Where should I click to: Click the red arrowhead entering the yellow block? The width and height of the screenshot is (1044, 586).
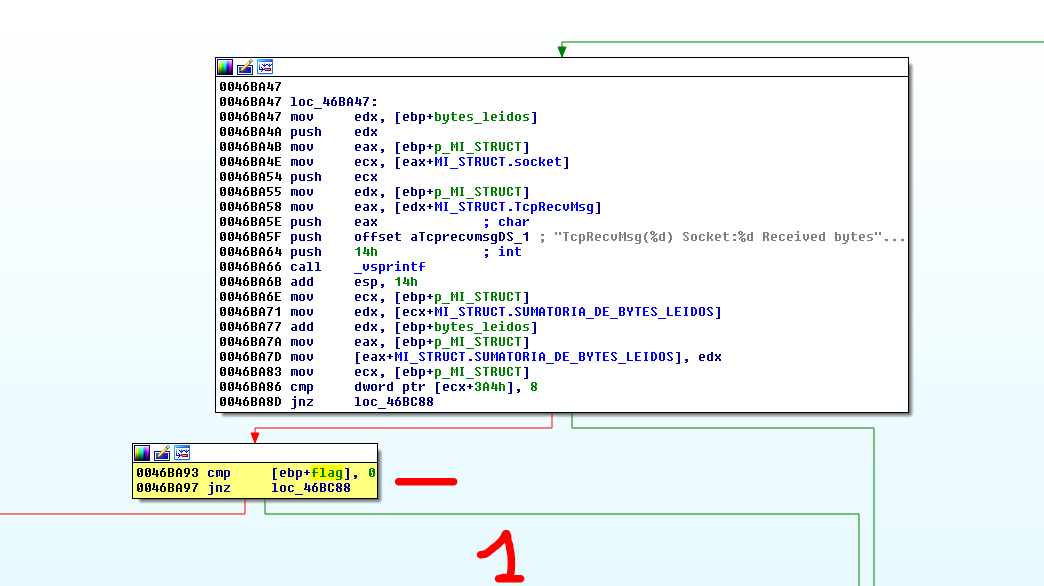coord(255,437)
